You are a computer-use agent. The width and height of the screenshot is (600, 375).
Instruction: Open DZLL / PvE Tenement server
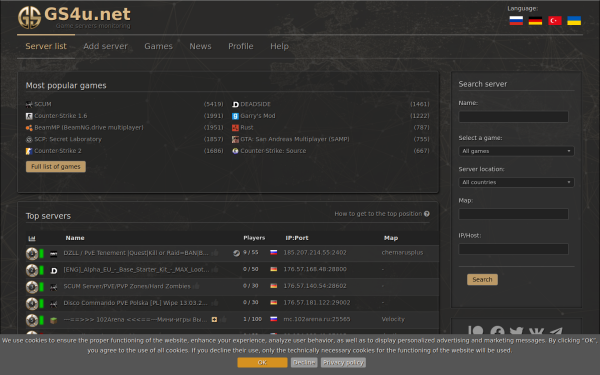(136, 253)
